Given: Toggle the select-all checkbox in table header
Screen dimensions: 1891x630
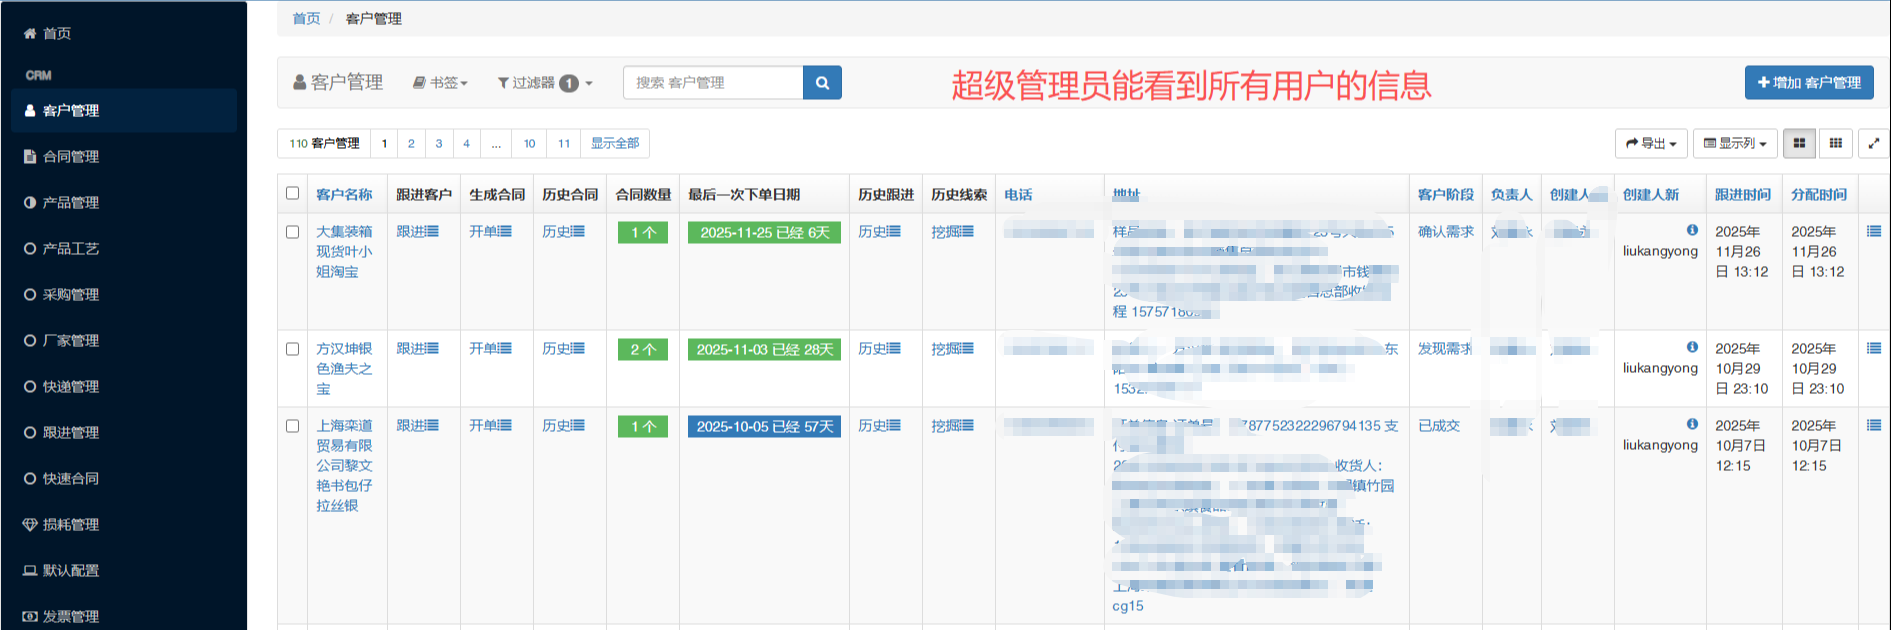Looking at the screenshot, I should click(293, 193).
